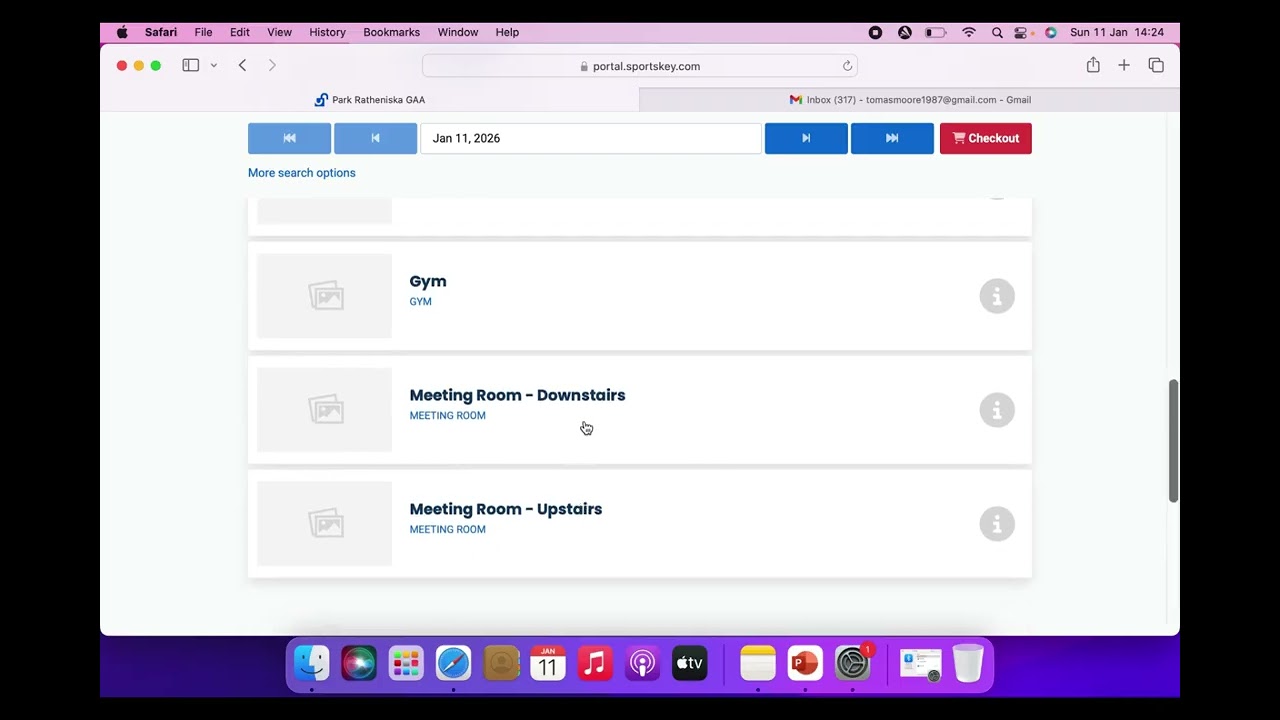This screenshot has width=1280, height=720.
Task: Open the Trash in the Dock
Action: pos(968,663)
